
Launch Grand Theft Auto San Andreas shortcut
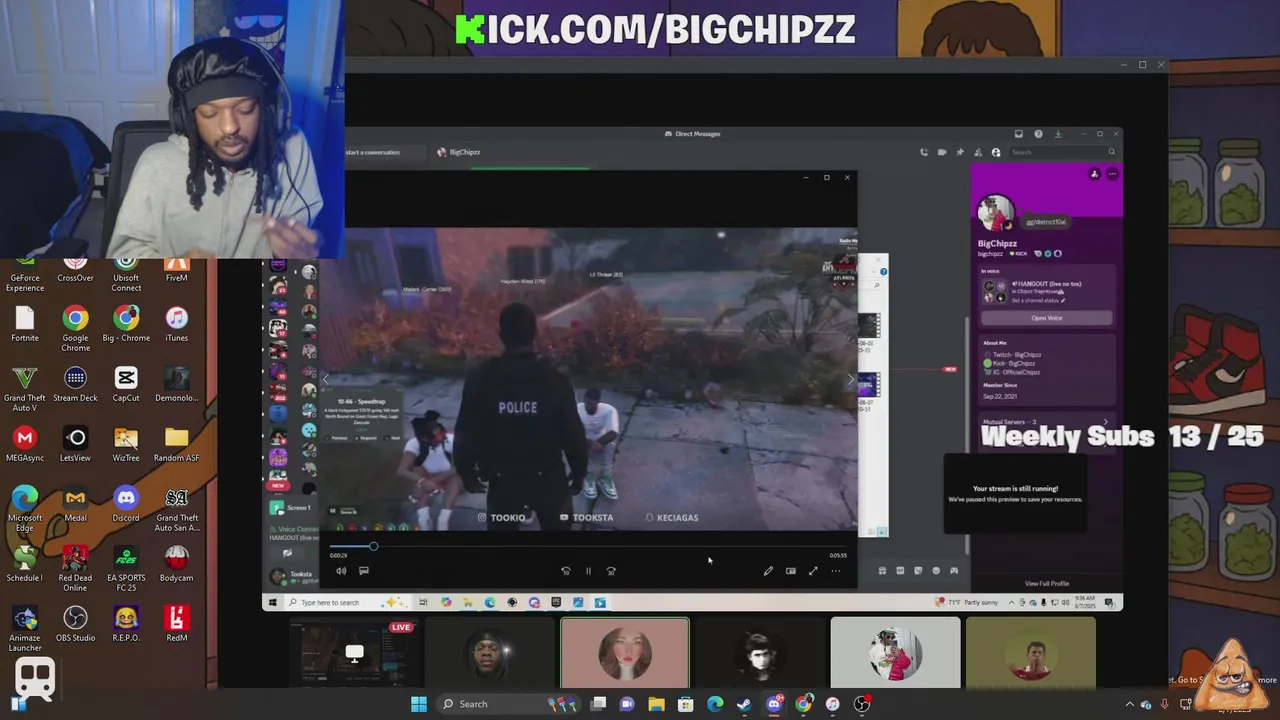pos(177,509)
